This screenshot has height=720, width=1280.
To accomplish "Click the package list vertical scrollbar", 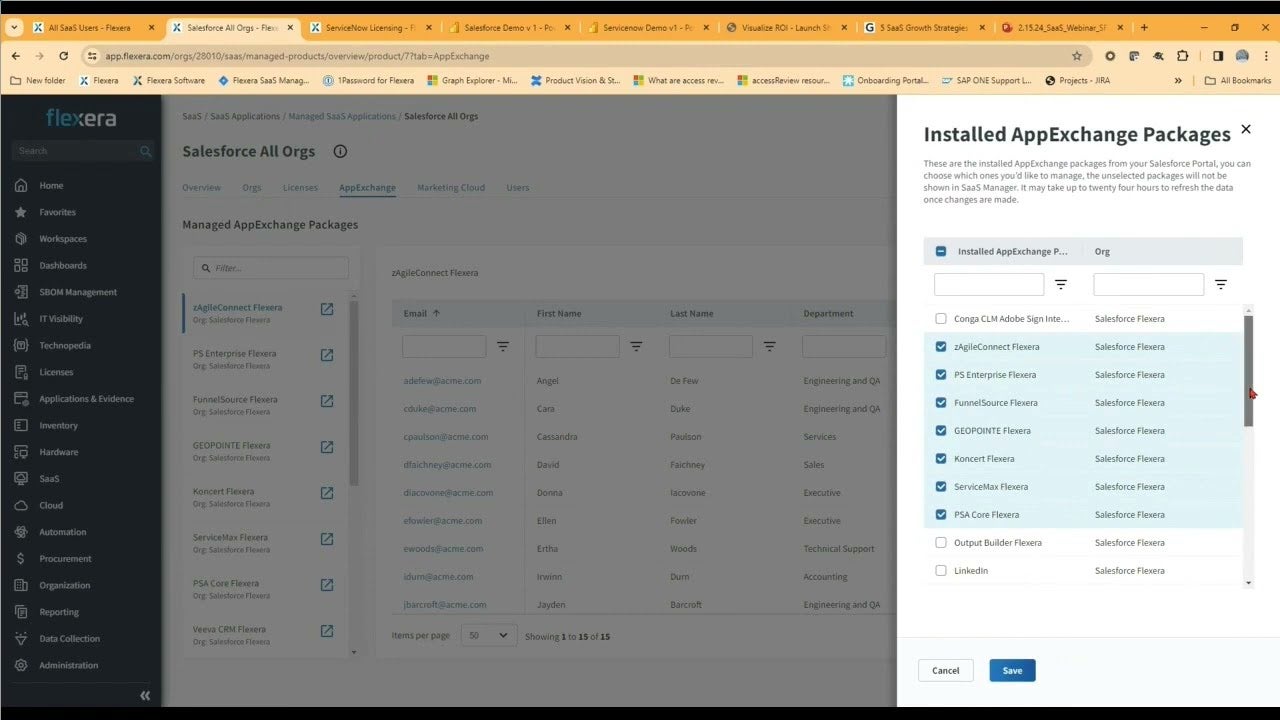I will (x=1248, y=370).
